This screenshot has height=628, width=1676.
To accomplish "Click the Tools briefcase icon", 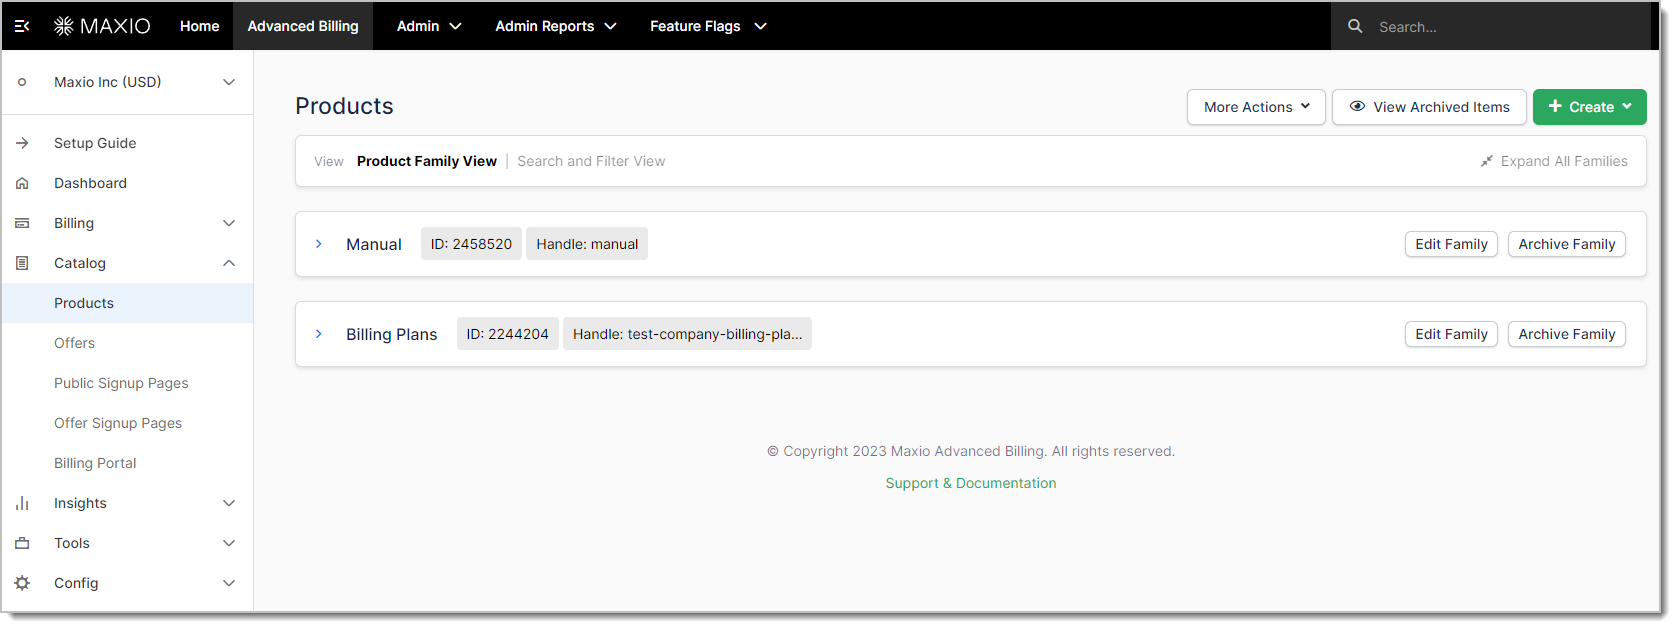I will pyautogui.click(x=22, y=543).
